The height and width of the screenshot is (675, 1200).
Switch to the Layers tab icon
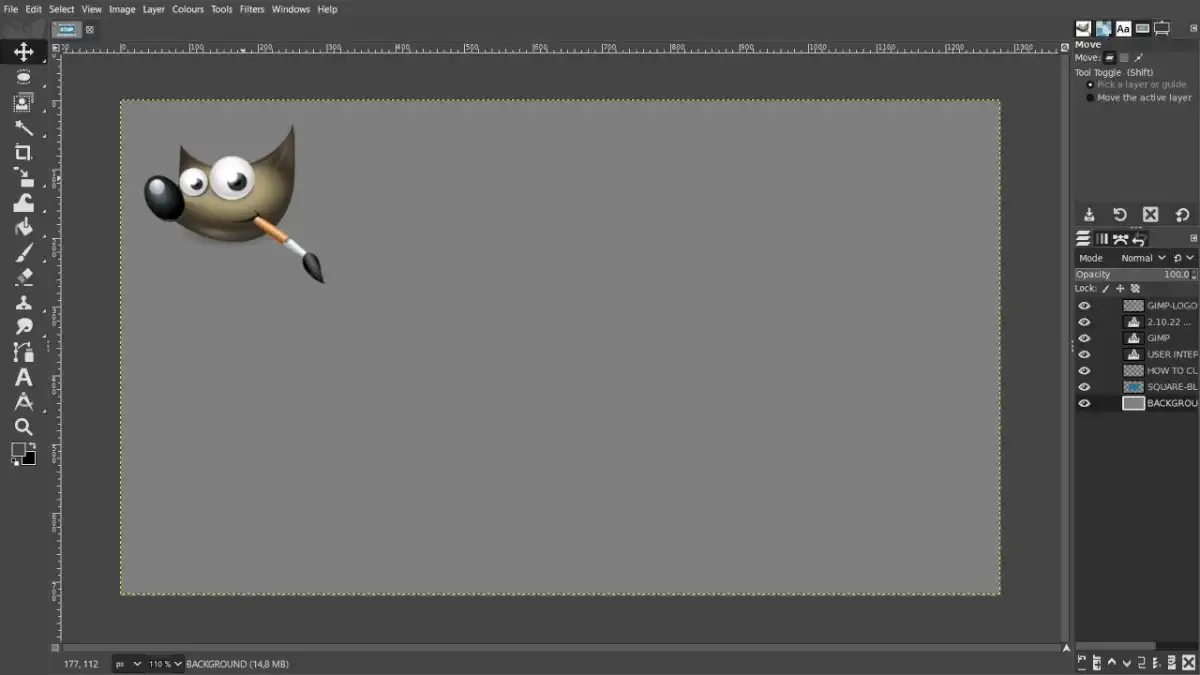pyautogui.click(x=1083, y=239)
